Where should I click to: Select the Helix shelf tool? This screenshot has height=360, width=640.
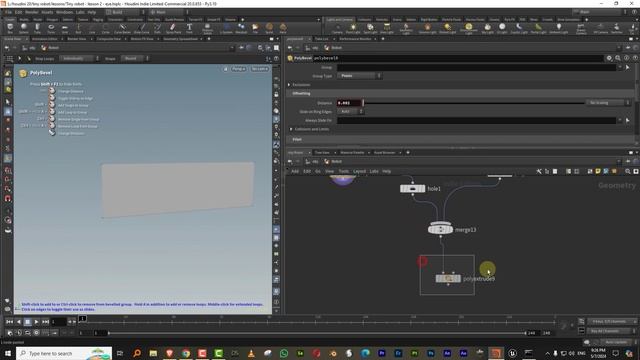click(283, 28)
